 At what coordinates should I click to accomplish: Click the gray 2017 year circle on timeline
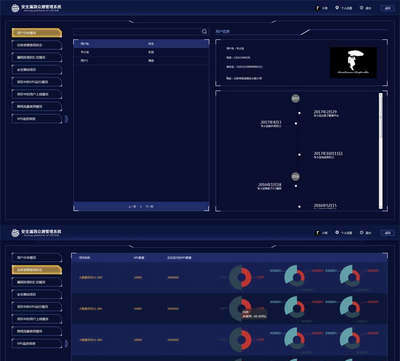pos(295,98)
